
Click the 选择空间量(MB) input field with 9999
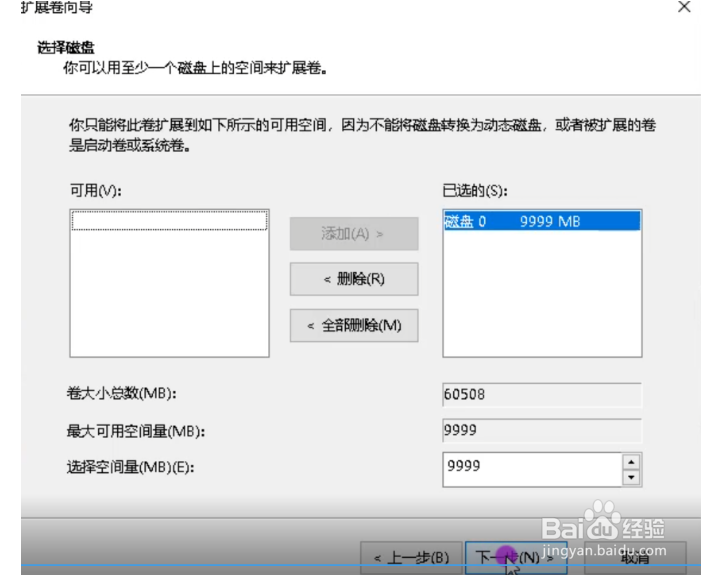tap(532, 469)
